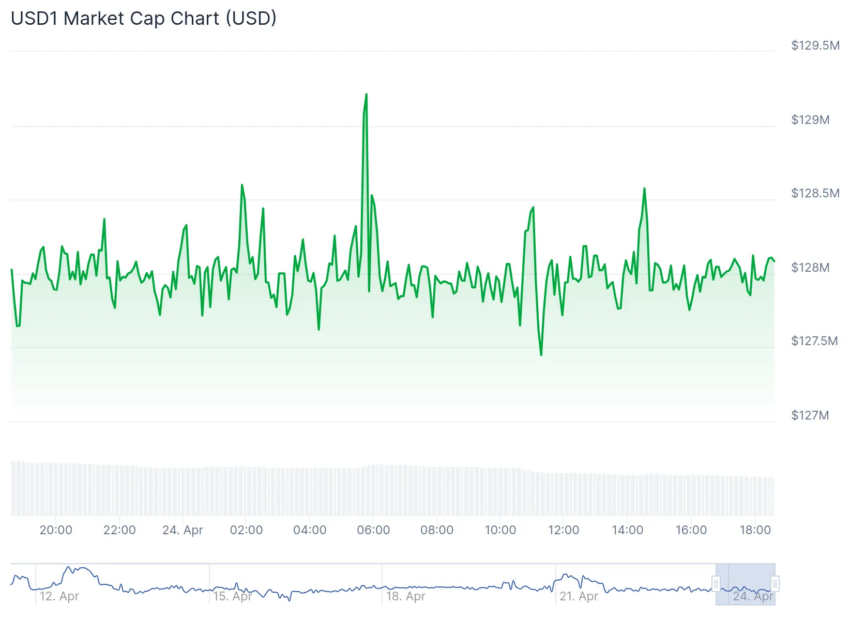Click the volume bars above the 08:00 label
Image resolution: width=850 pixels, height=620 pixels.
pyautogui.click(x=437, y=490)
